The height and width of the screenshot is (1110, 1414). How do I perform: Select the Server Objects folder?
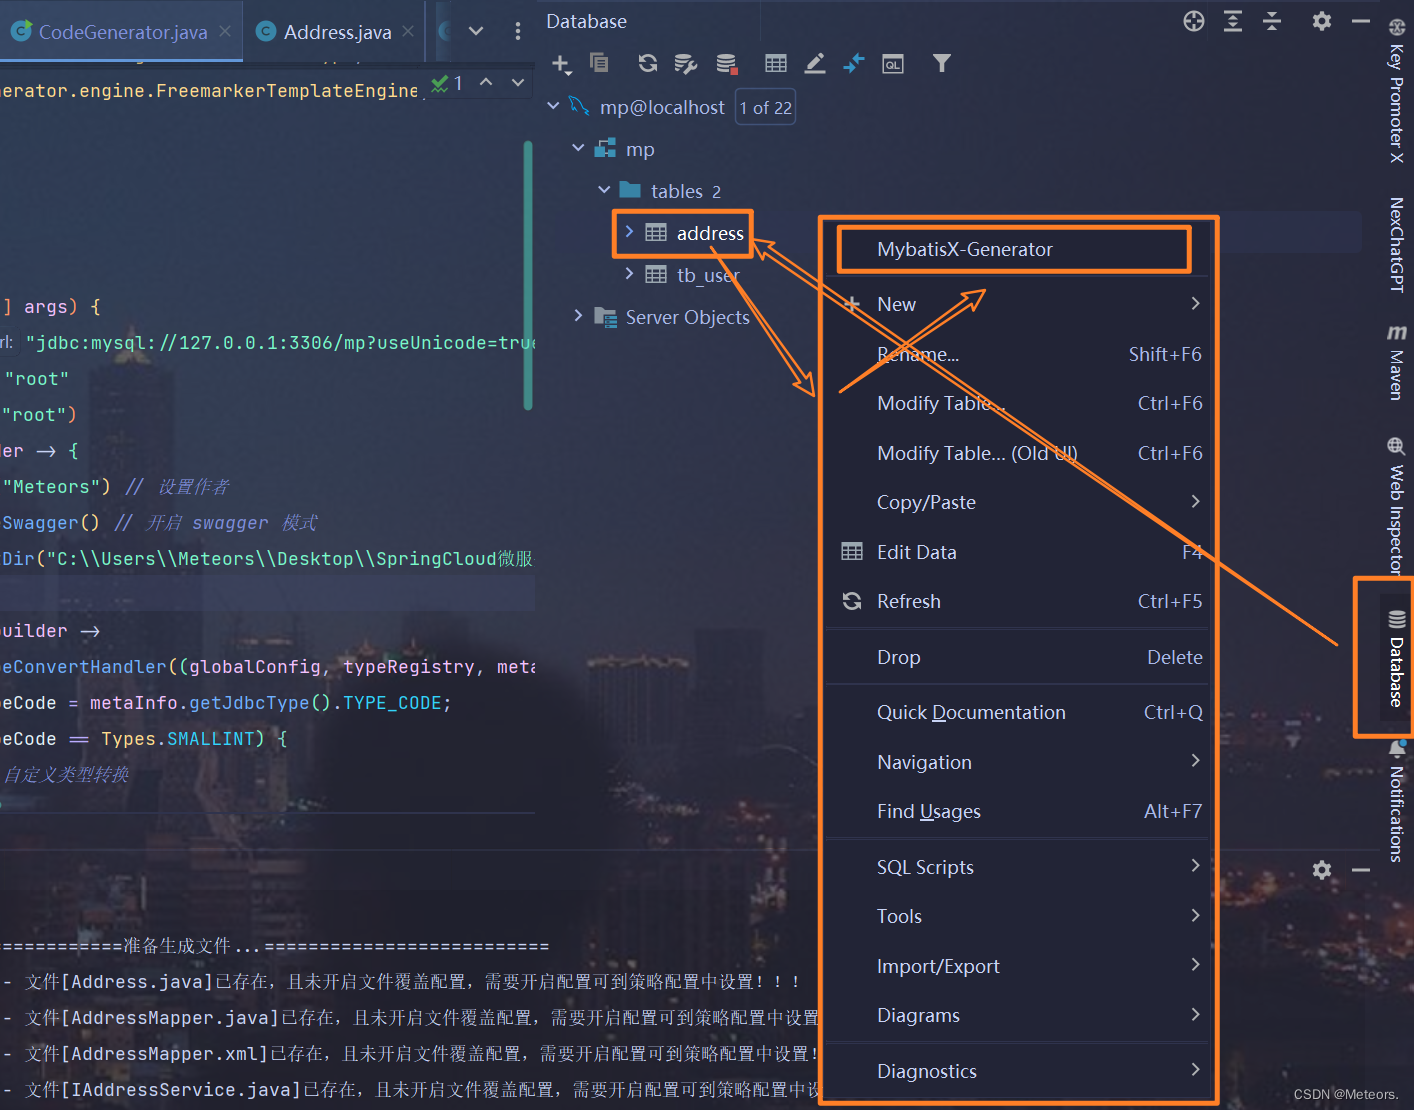click(x=687, y=317)
